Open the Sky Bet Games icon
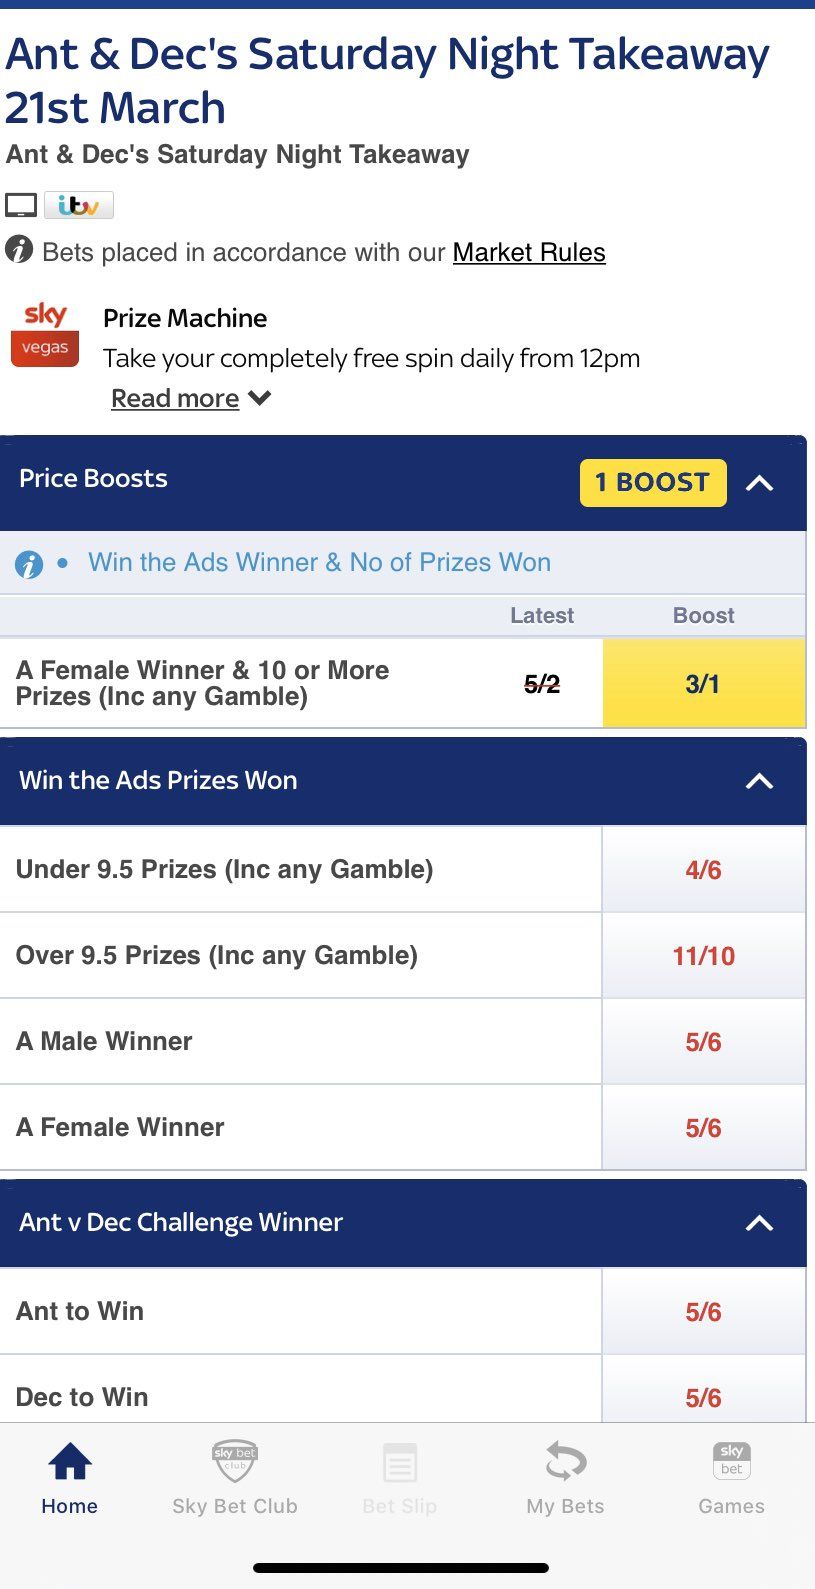The width and height of the screenshot is (815, 1589). [x=731, y=1460]
